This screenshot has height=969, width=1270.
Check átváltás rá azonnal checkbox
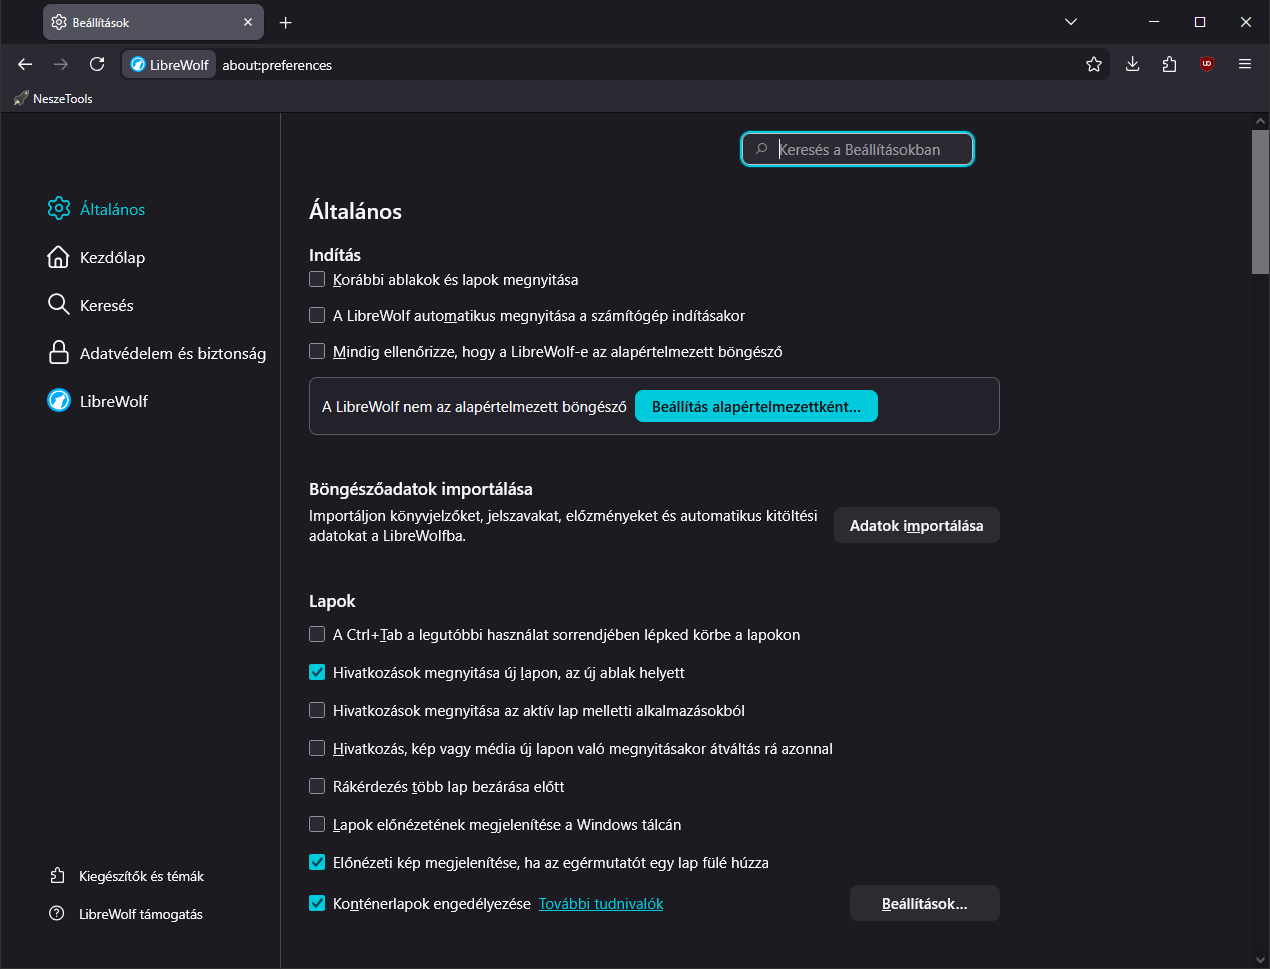point(317,748)
